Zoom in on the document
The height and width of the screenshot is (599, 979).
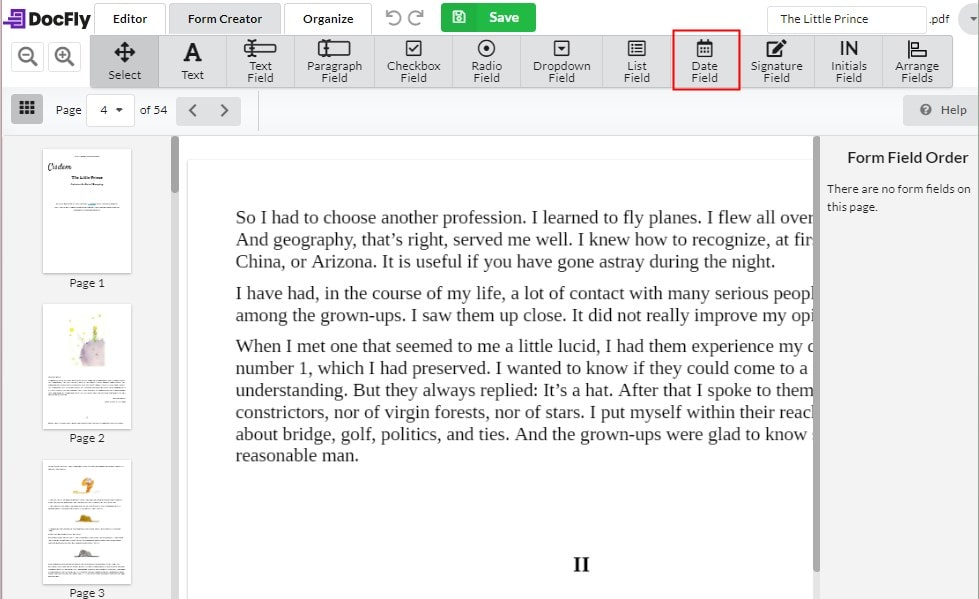point(64,56)
